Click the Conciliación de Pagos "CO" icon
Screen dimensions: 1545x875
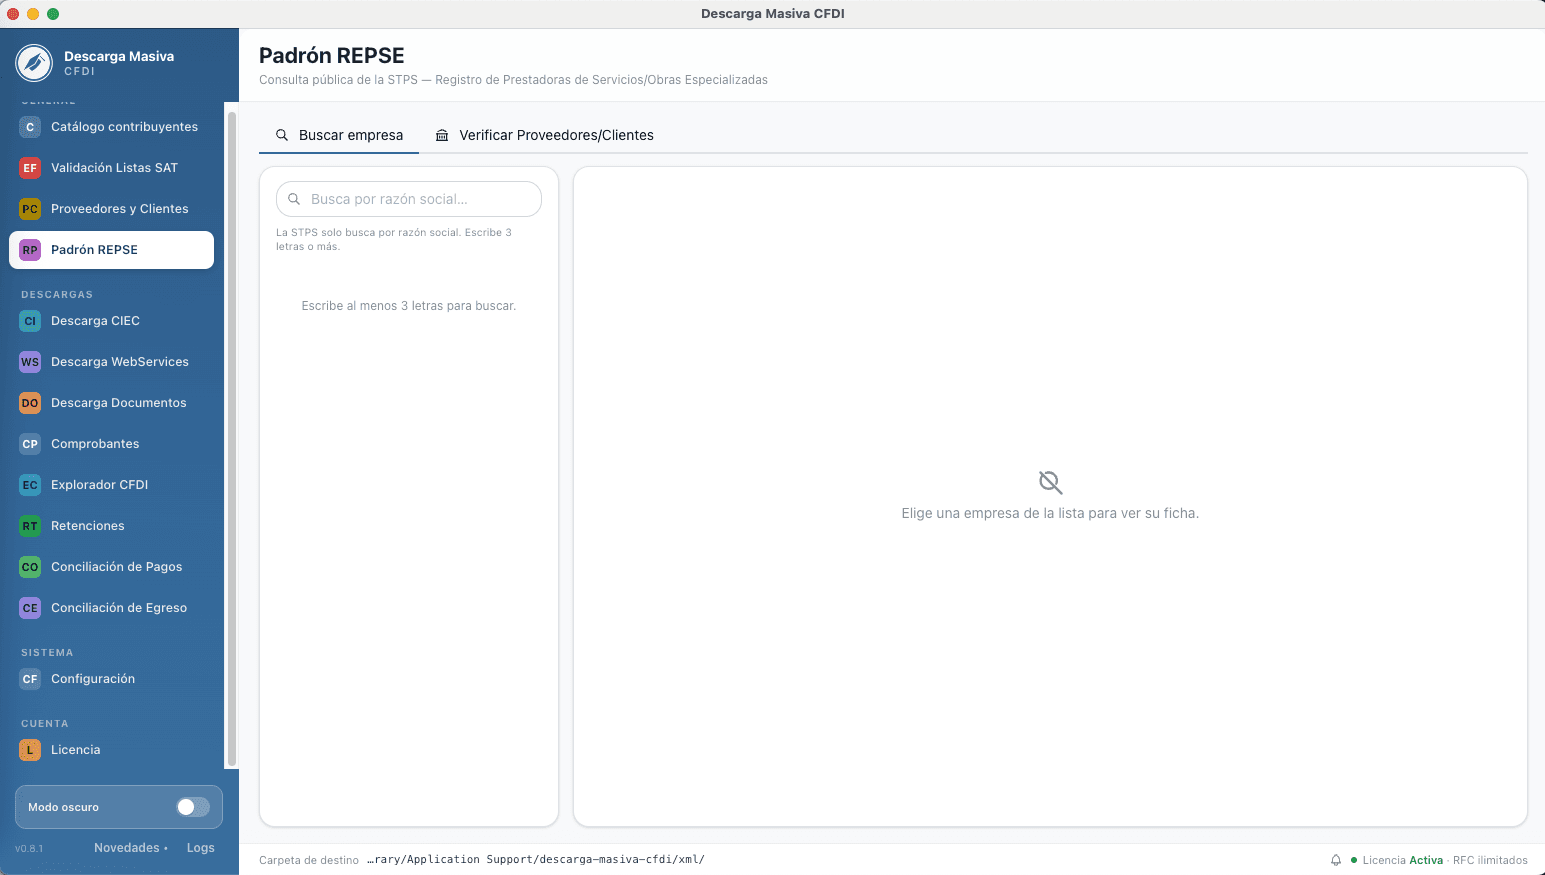(x=30, y=567)
